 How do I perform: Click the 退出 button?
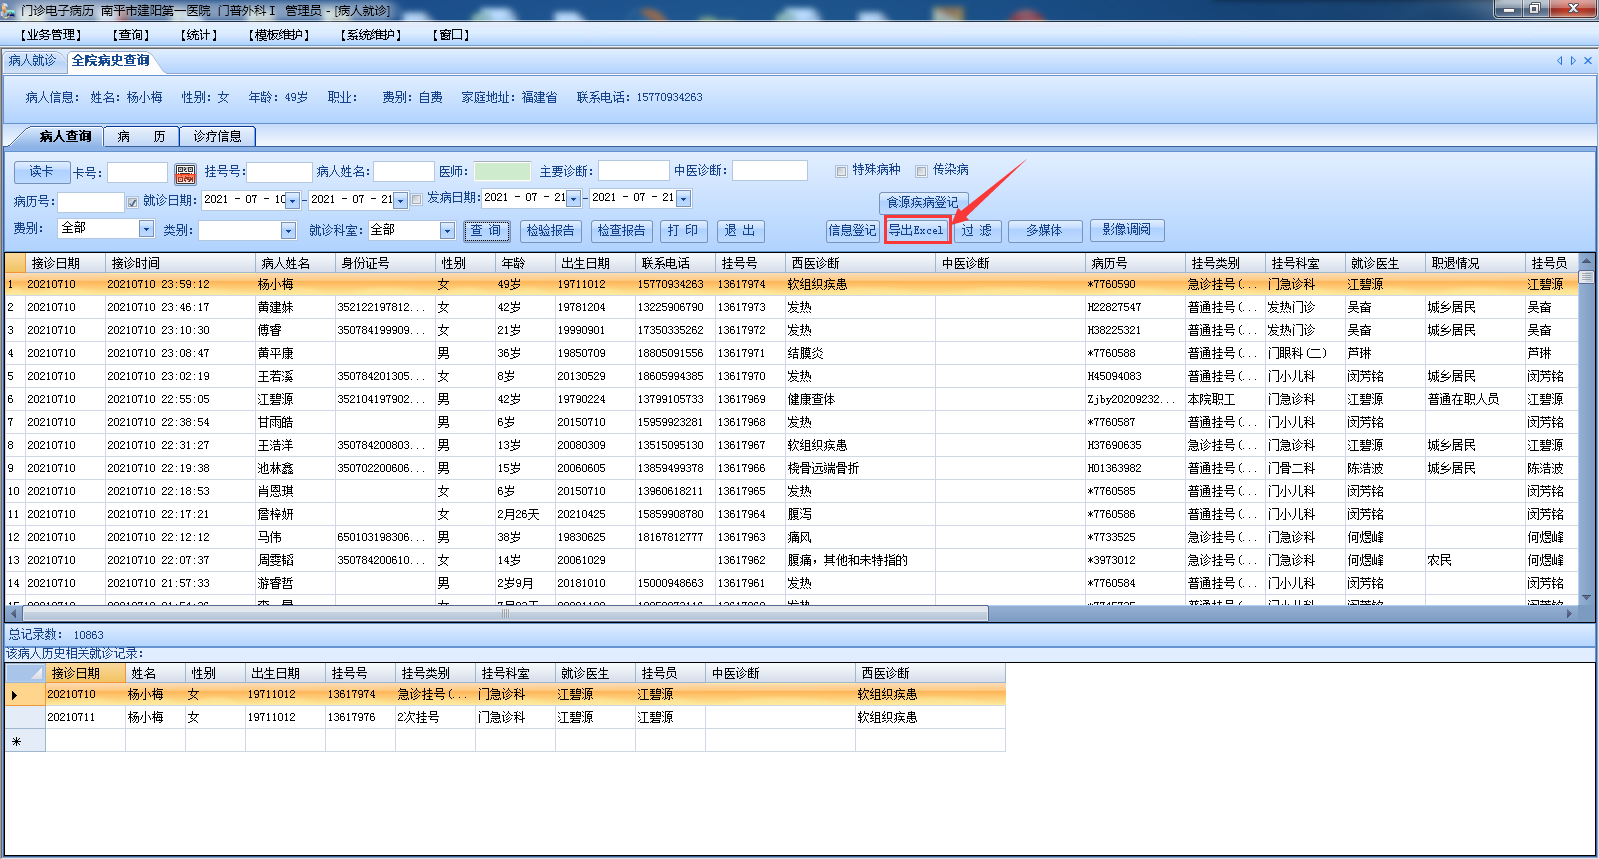740,231
